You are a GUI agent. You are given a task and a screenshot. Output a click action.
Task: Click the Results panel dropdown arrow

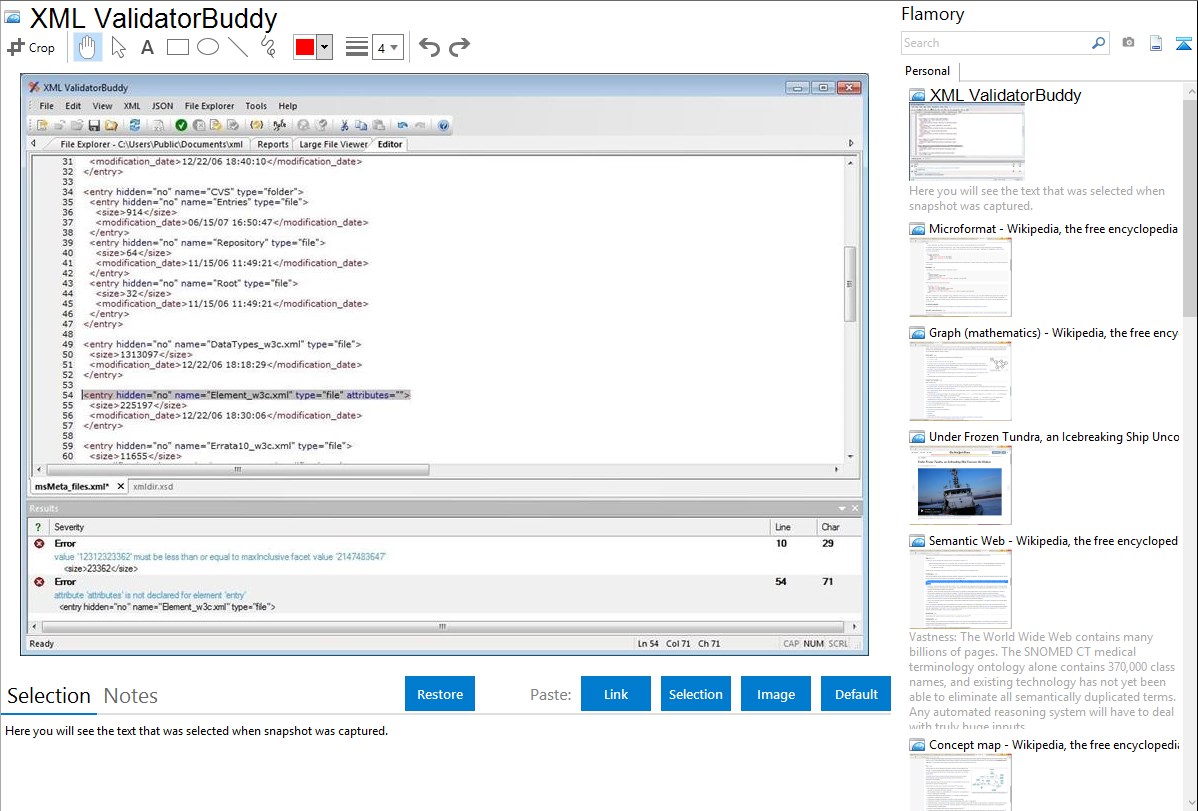[x=842, y=508]
